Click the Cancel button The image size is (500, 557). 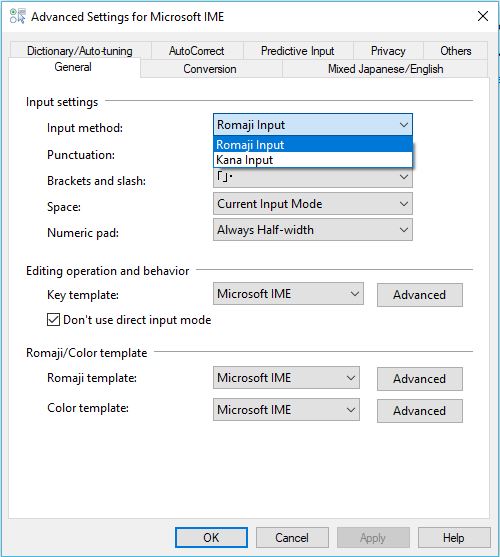point(292,537)
